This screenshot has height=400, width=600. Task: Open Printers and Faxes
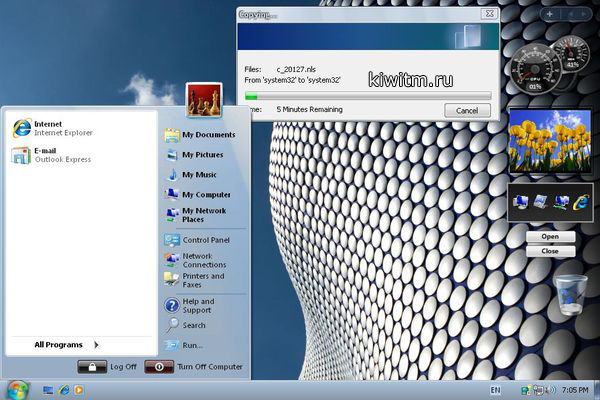click(194, 280)
